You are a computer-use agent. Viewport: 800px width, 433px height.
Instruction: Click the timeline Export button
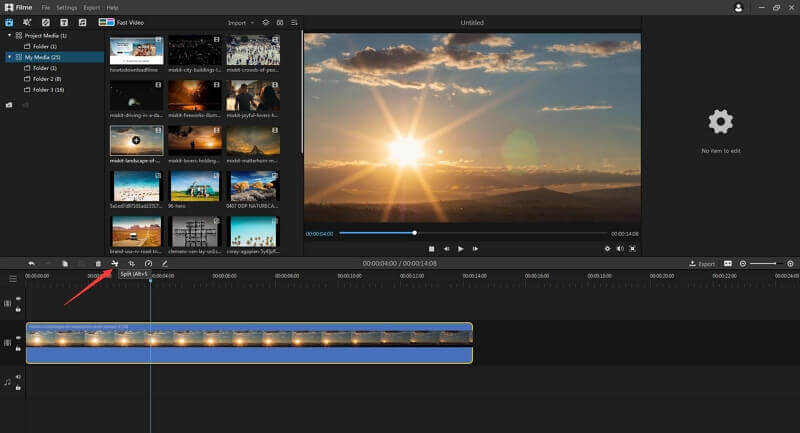(x=702, y=264)
